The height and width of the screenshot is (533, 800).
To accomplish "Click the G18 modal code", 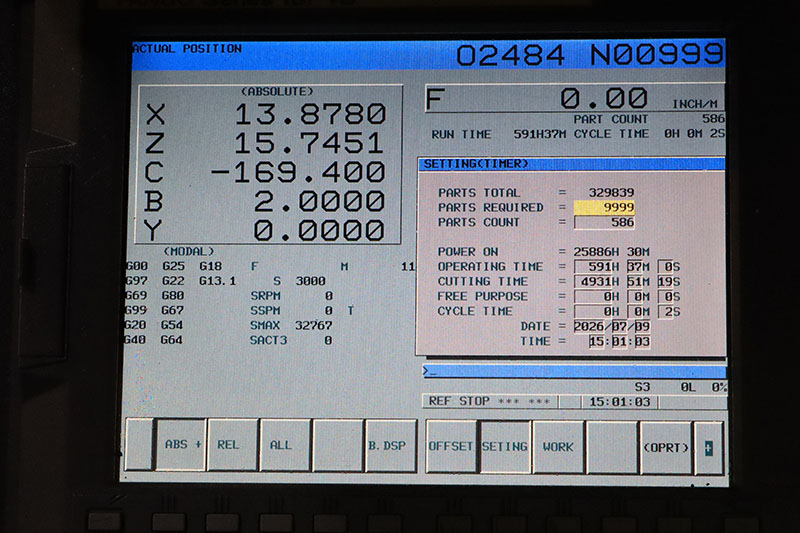I will tap(211, 266).
